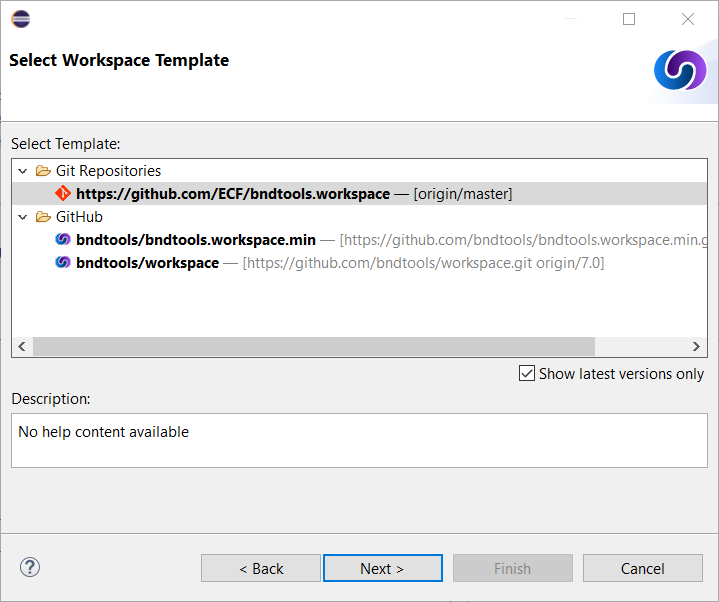
Task: Go back to previous wizard page
Action: coord(260,568)
